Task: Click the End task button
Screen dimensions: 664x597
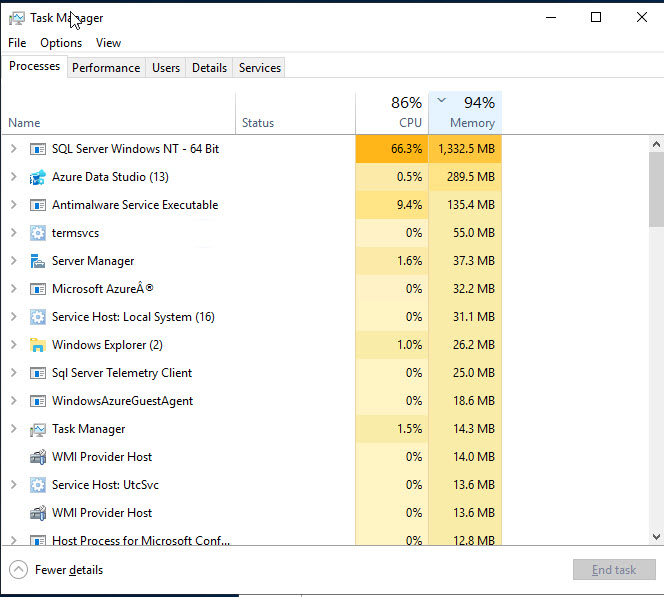Action: point(613,570)
